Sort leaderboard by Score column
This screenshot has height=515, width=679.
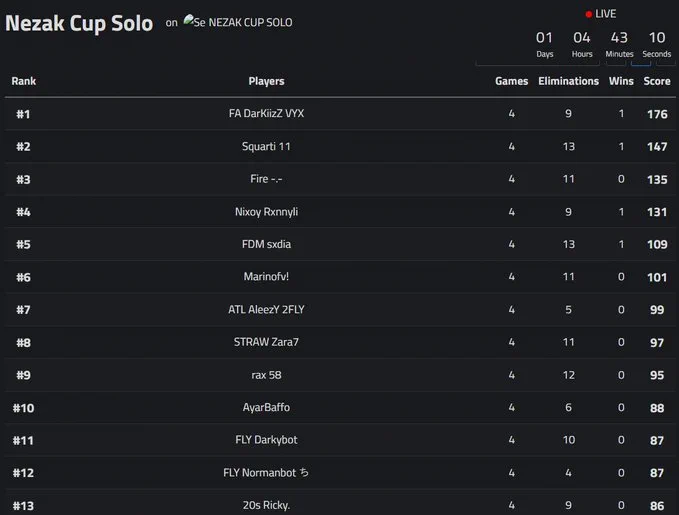pyautogui.click(x=656, y=81)
